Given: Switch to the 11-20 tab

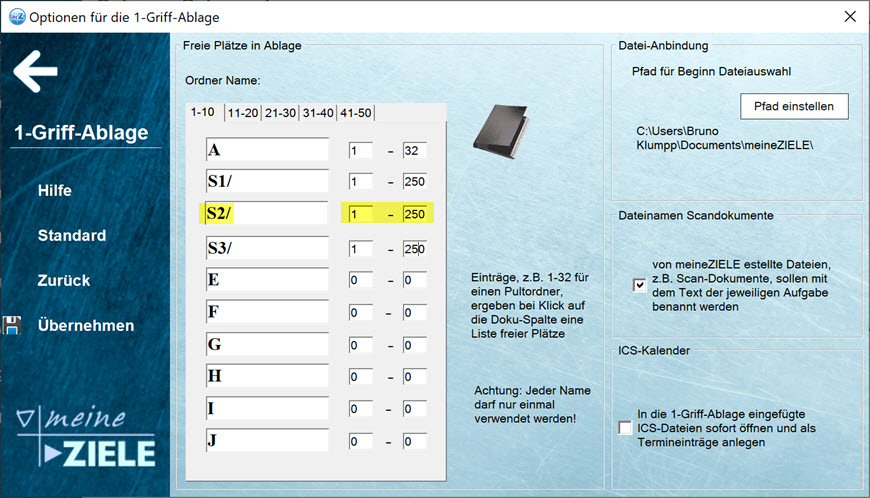Looking at the screenshot, I should coord(243,113).
